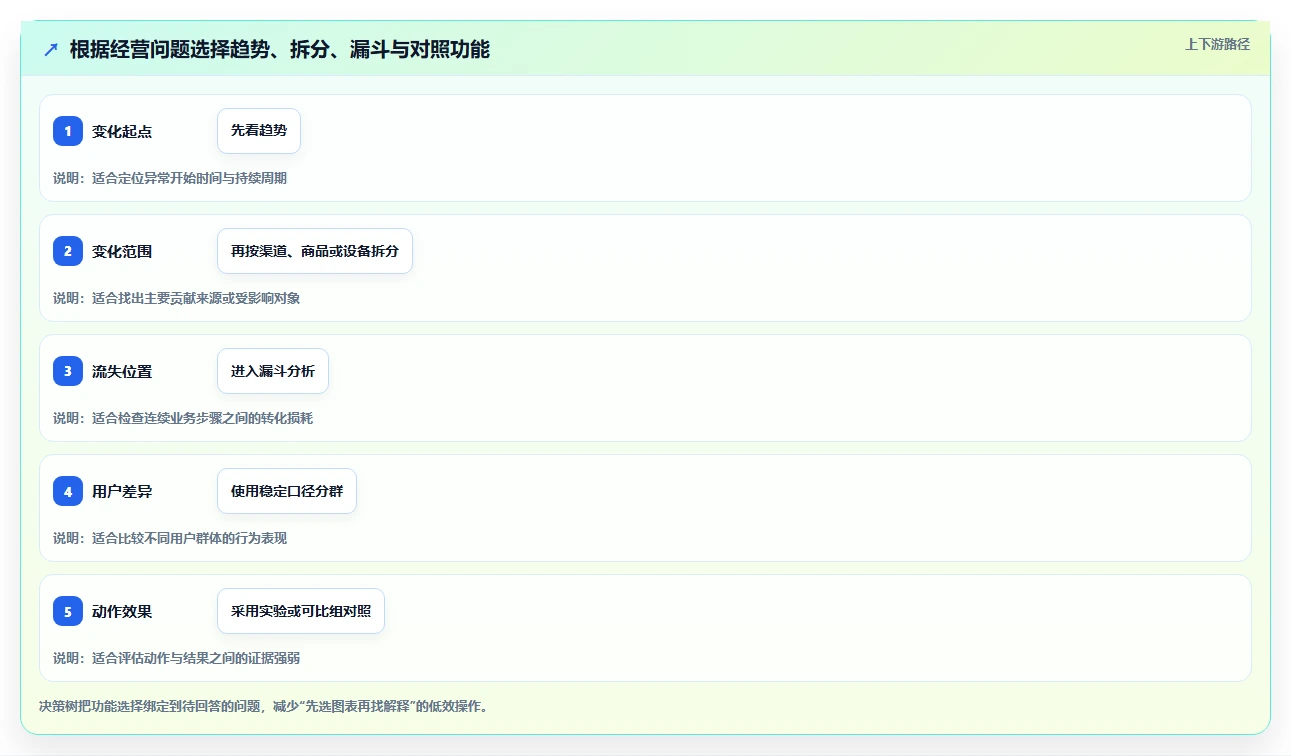Click note 适合评估动作与结果之间的证据强弱

196,658
